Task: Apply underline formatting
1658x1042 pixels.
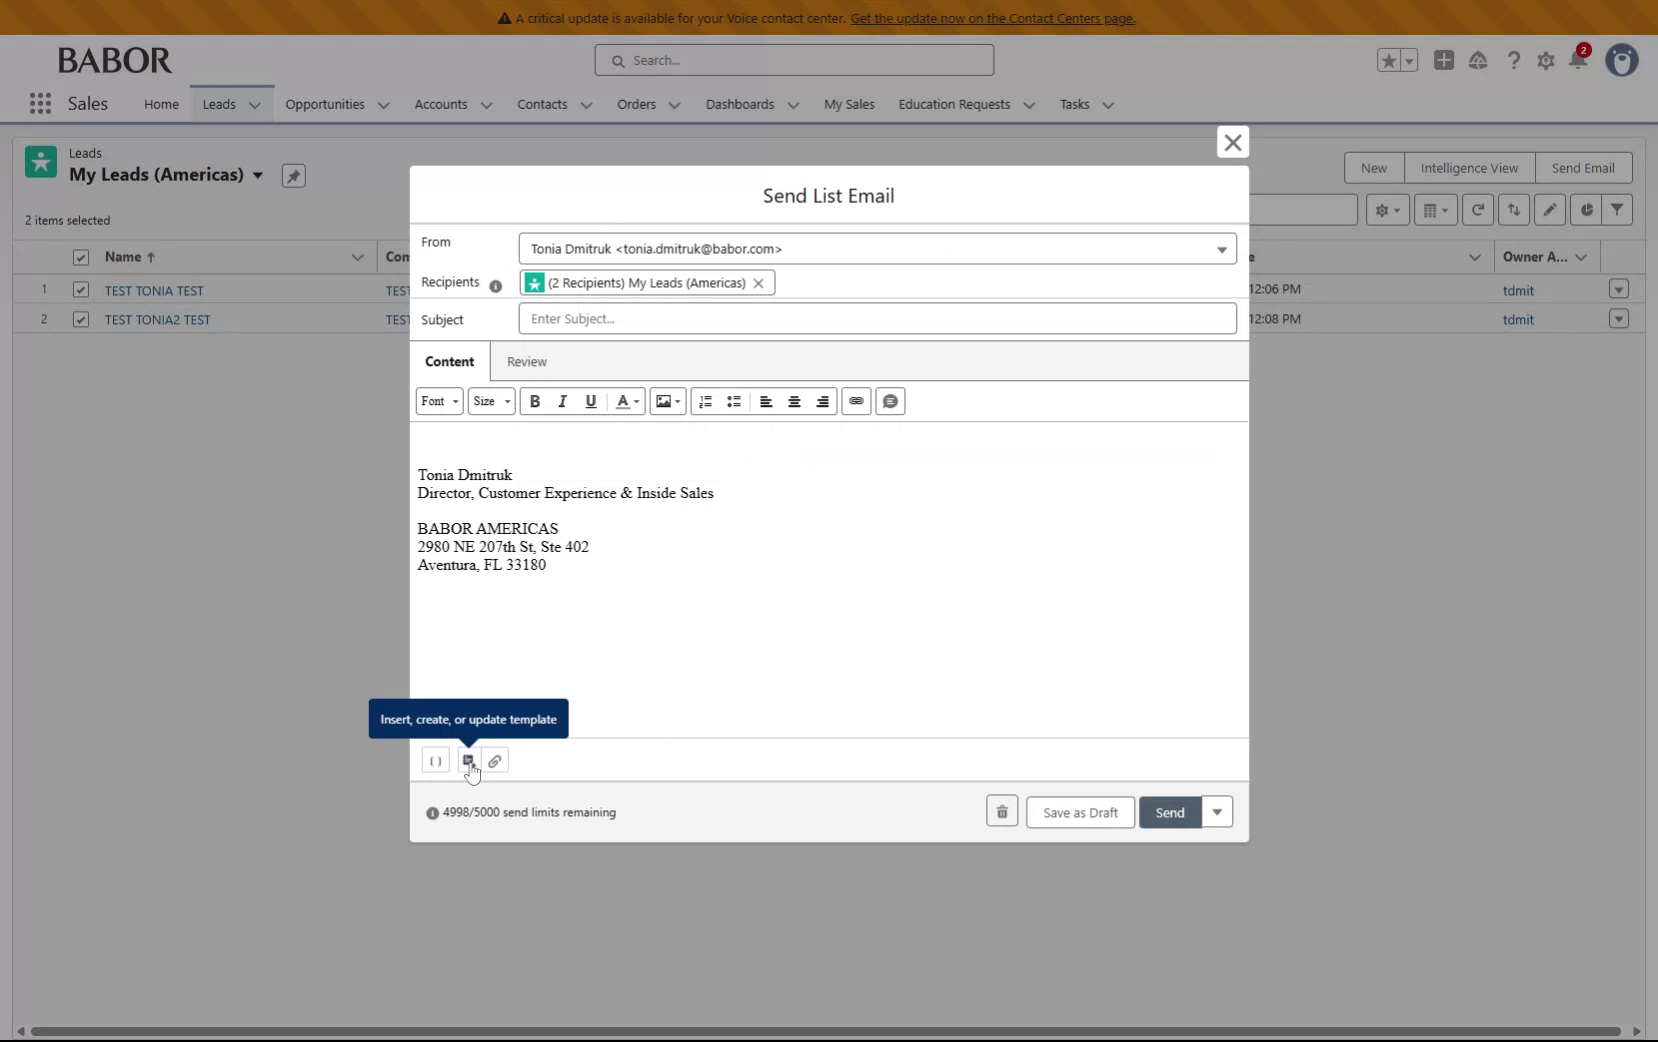Action: (590, 401)
